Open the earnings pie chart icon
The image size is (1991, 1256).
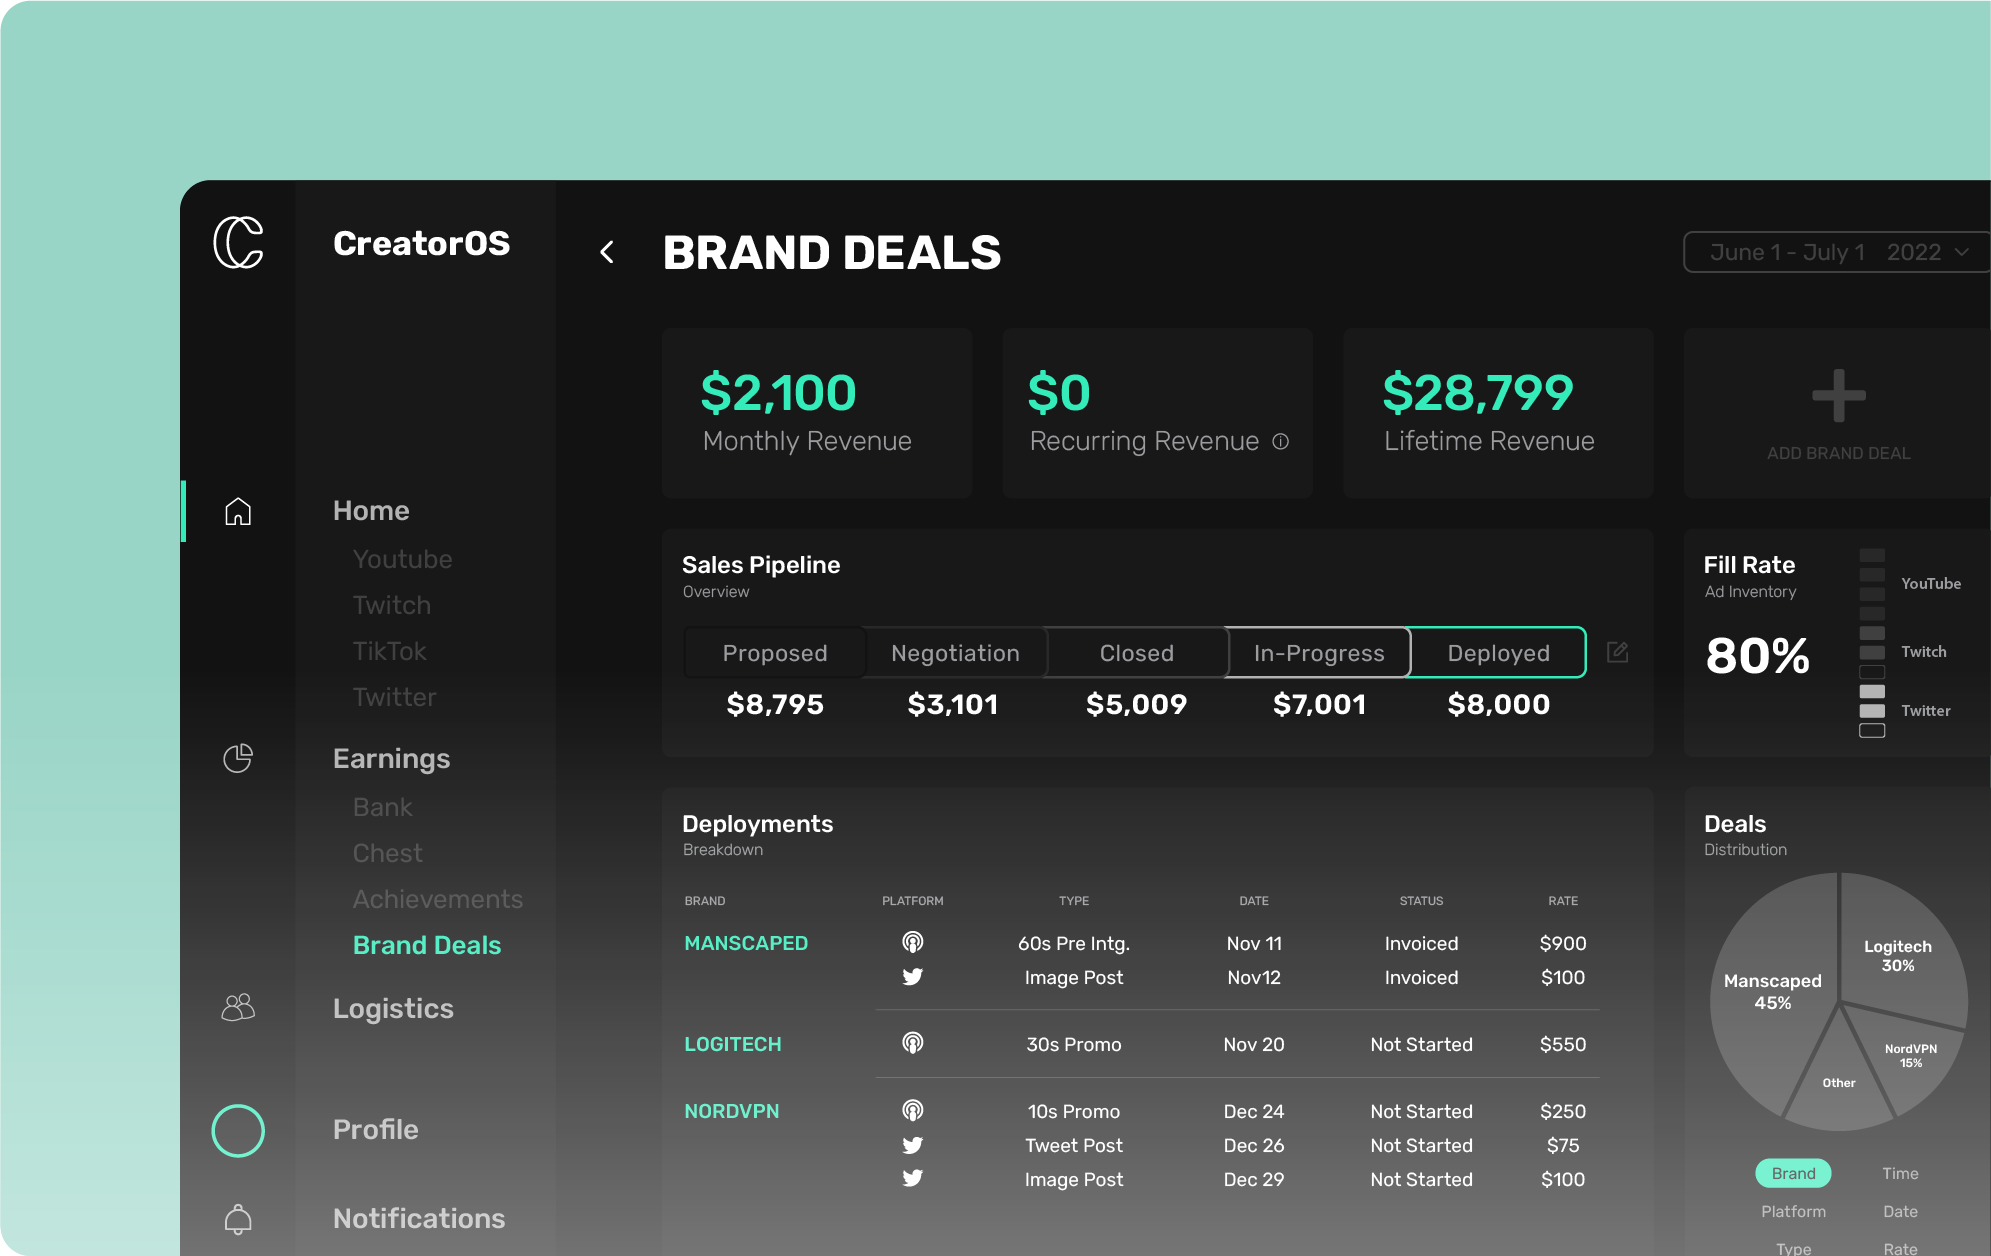click(x=238, y=758)
